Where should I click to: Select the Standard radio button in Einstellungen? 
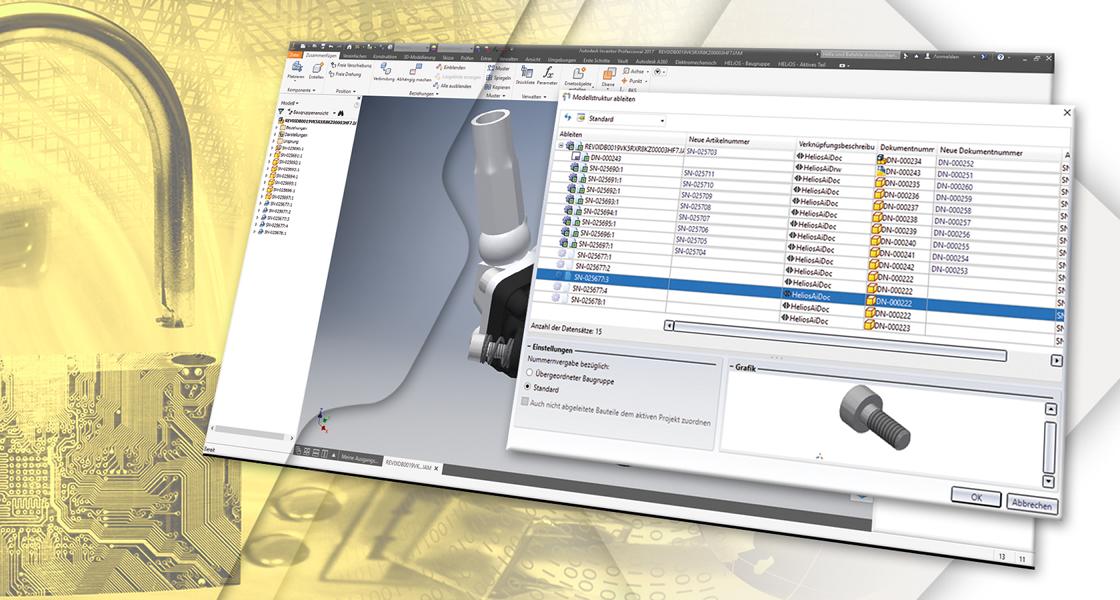point(529,386)
